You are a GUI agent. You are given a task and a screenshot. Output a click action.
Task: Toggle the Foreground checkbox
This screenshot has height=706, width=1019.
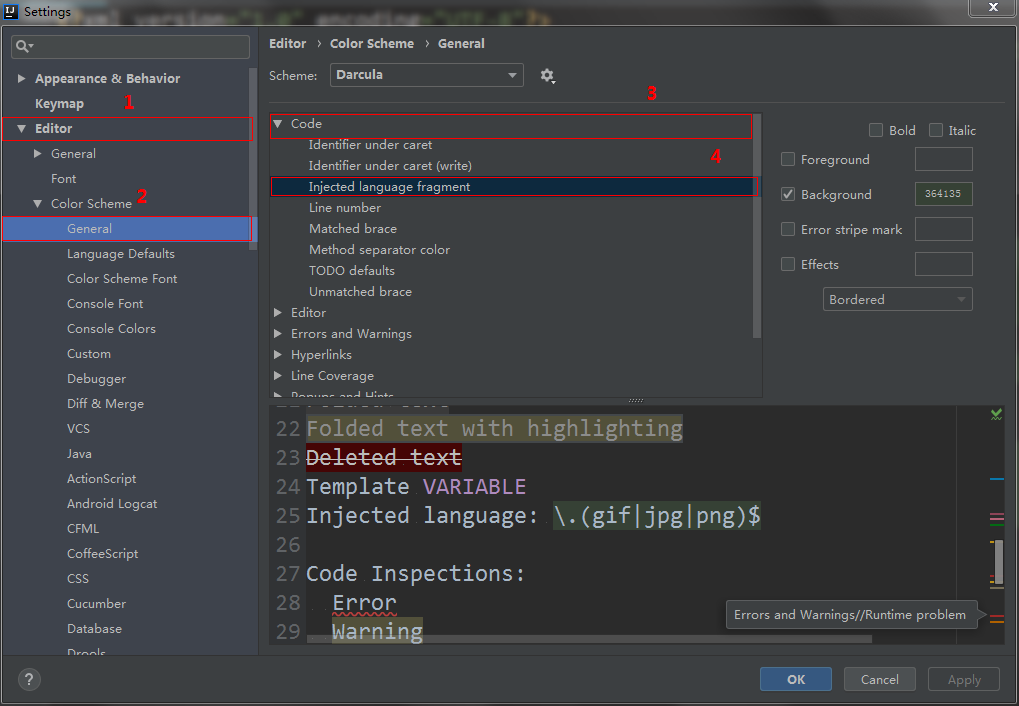pos(788,159)
